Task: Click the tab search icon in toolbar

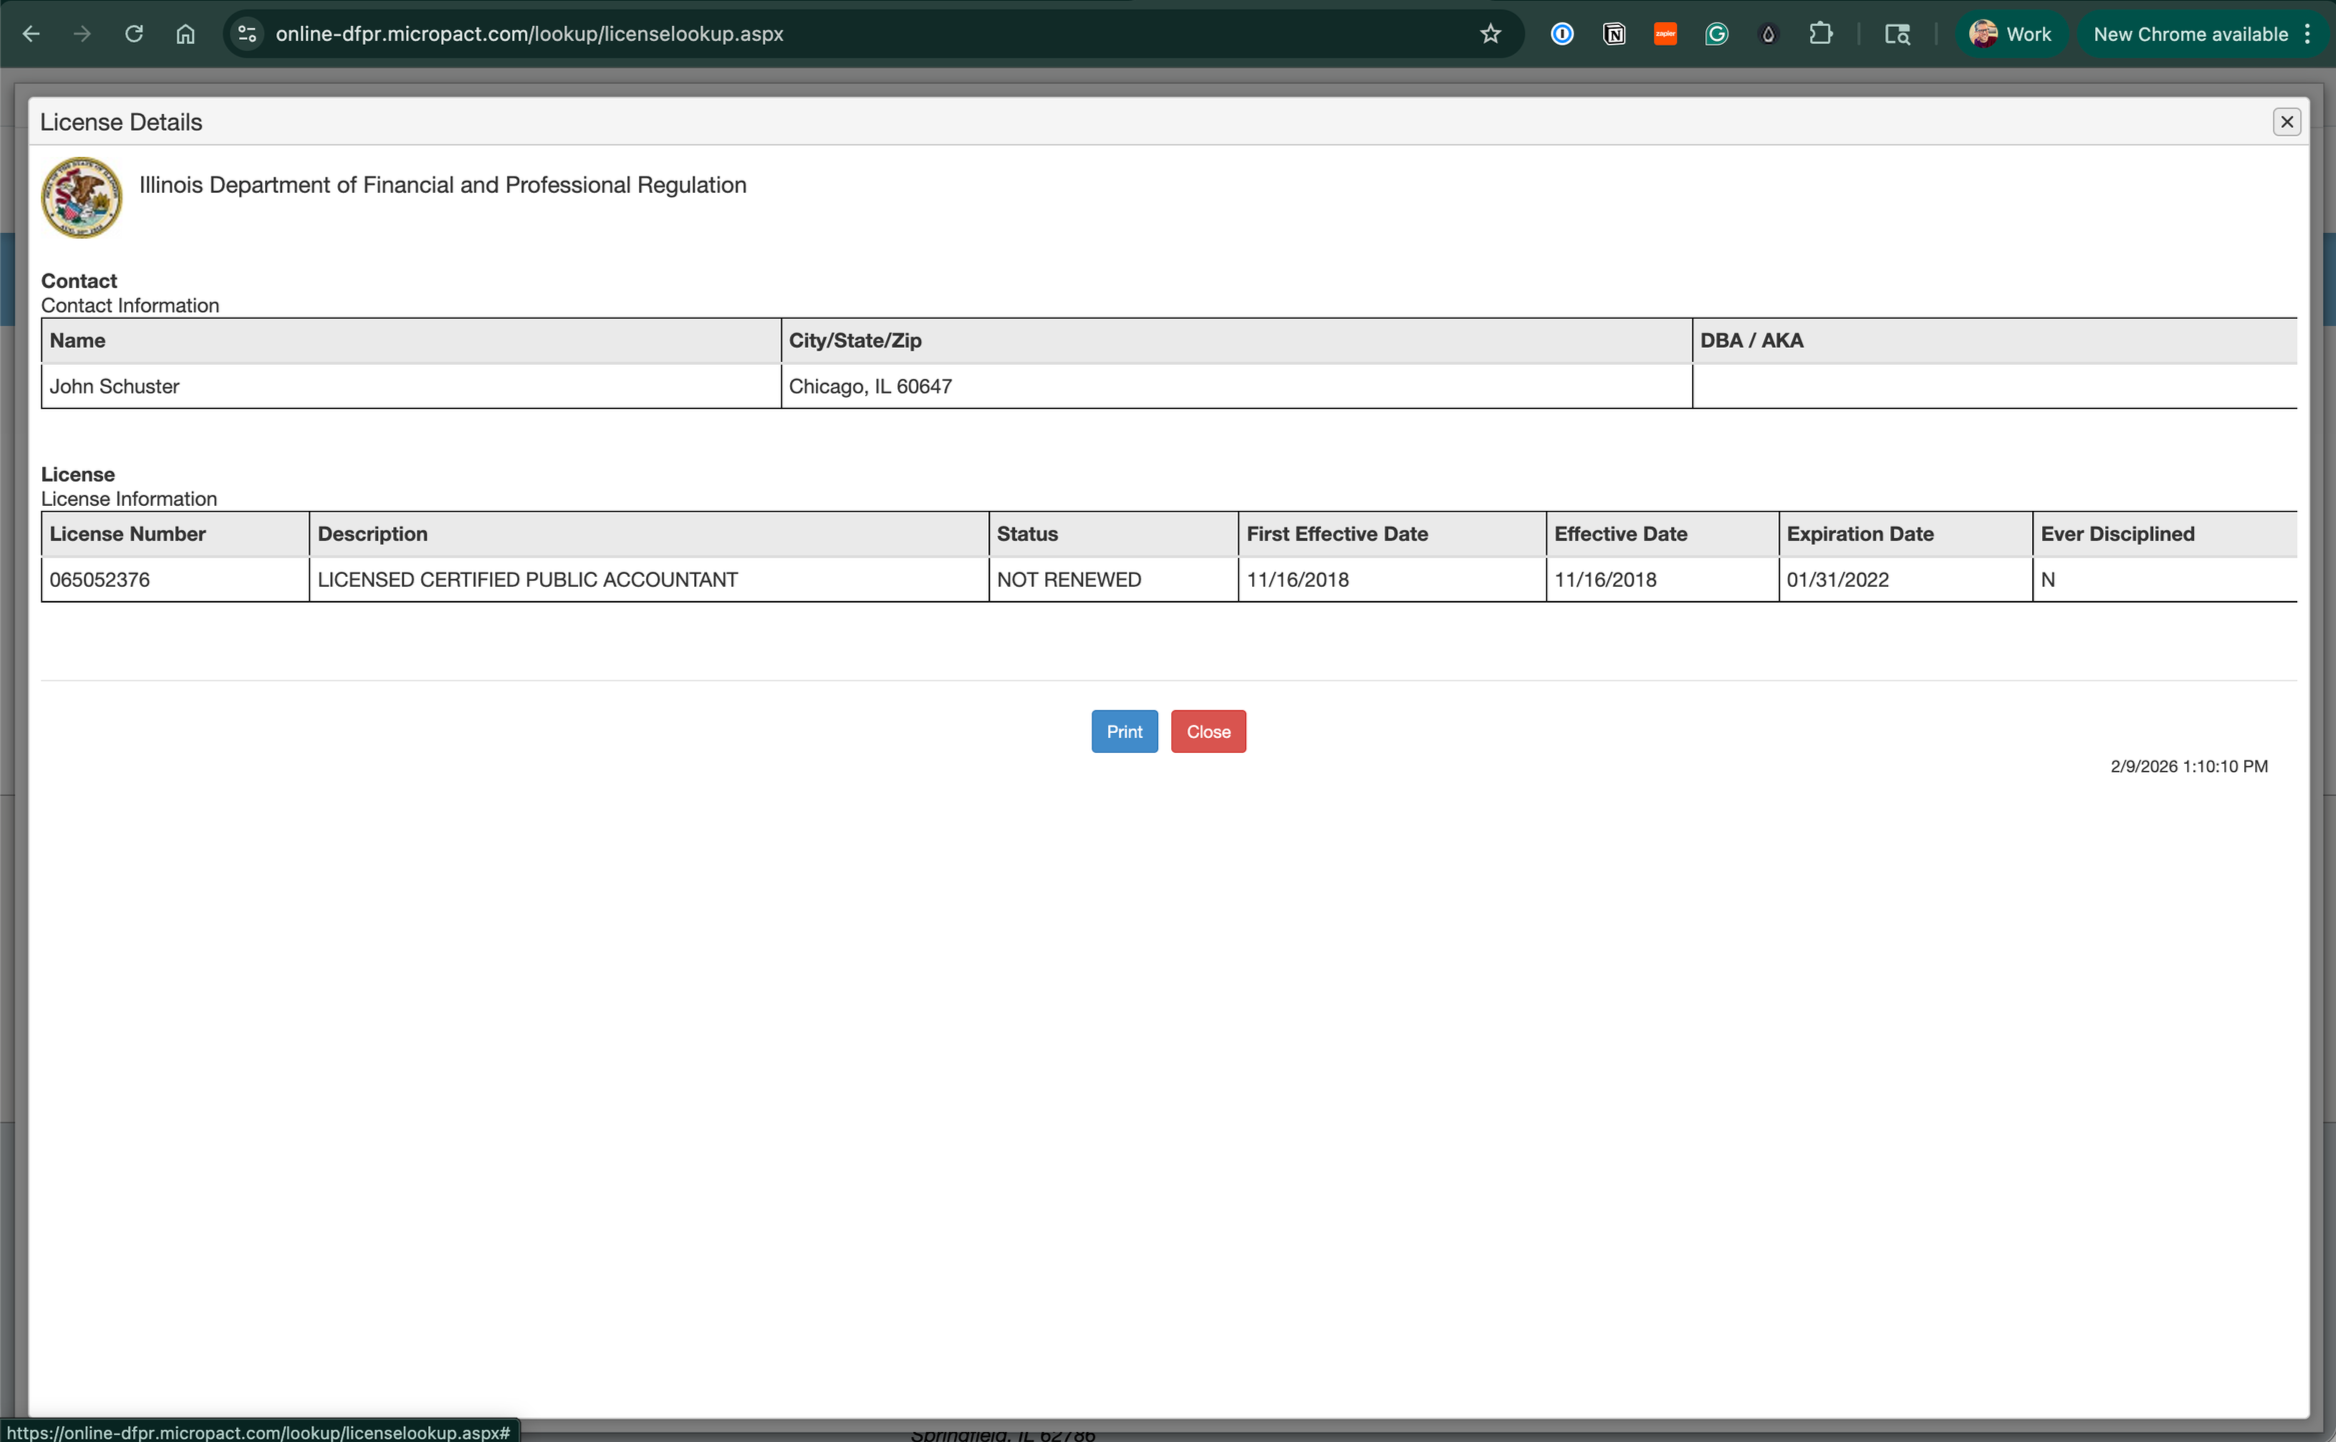Action: click(x=1897, y=34)
